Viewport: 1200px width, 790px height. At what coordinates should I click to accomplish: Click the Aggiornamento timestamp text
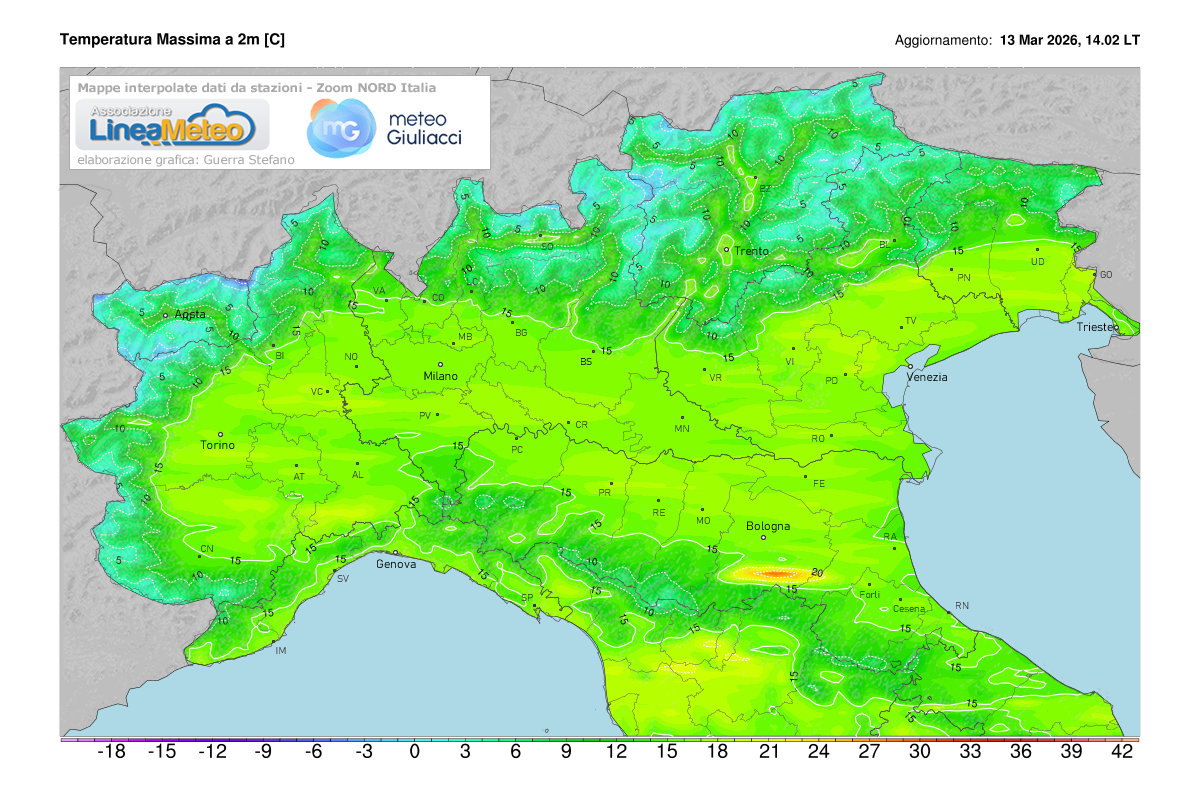tap(1017, 41)
